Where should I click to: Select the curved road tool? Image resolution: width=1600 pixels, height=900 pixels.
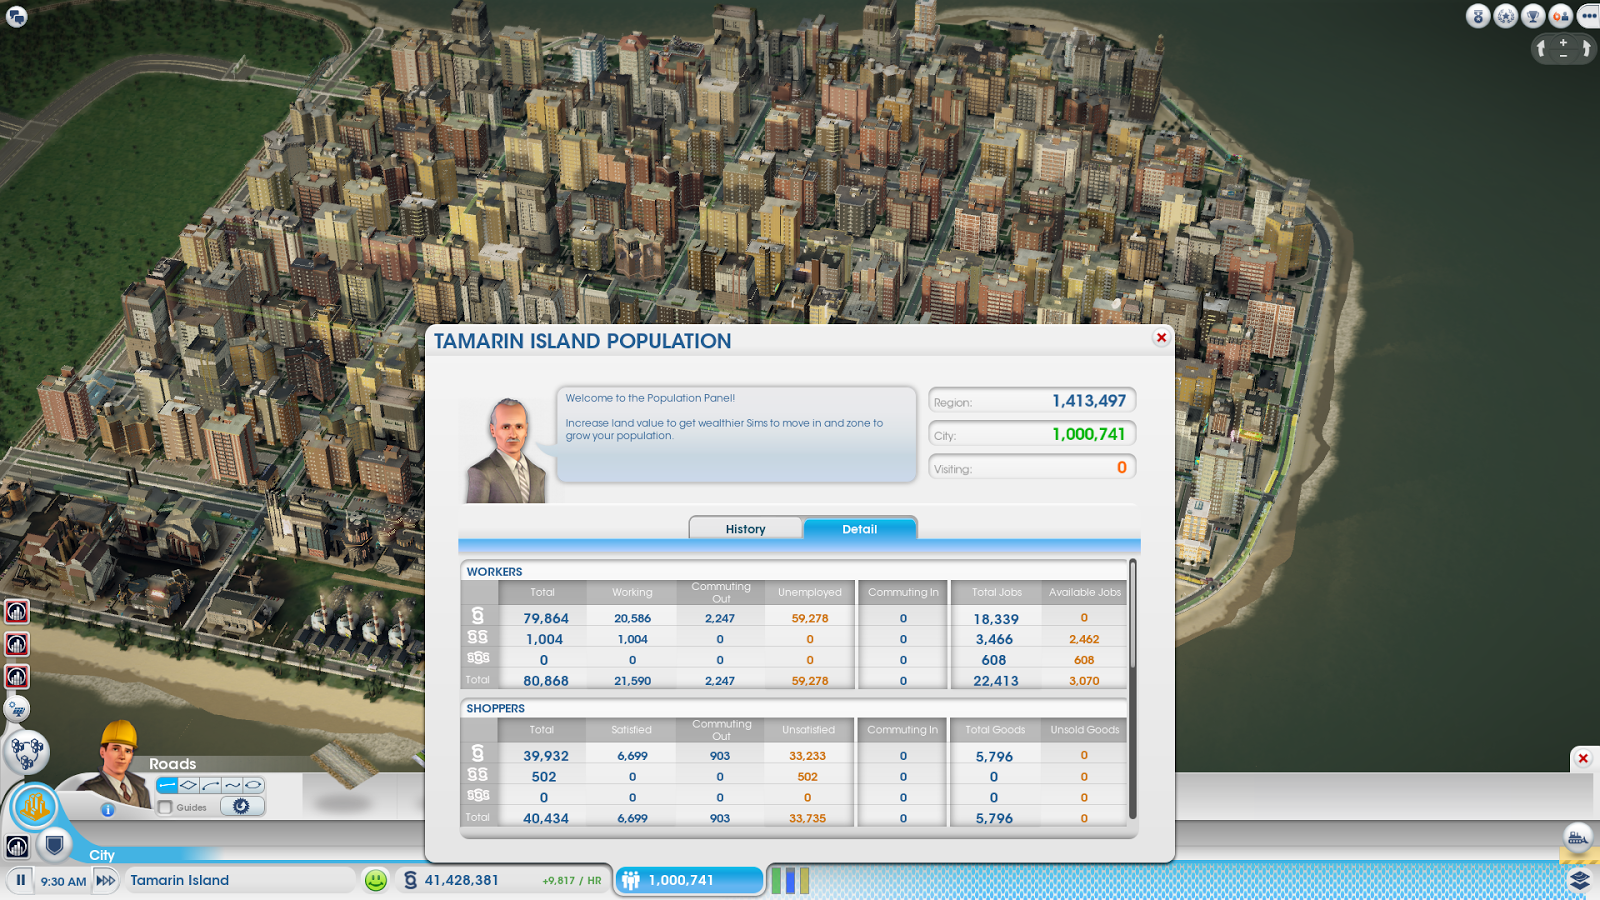(x=210, y=785)
